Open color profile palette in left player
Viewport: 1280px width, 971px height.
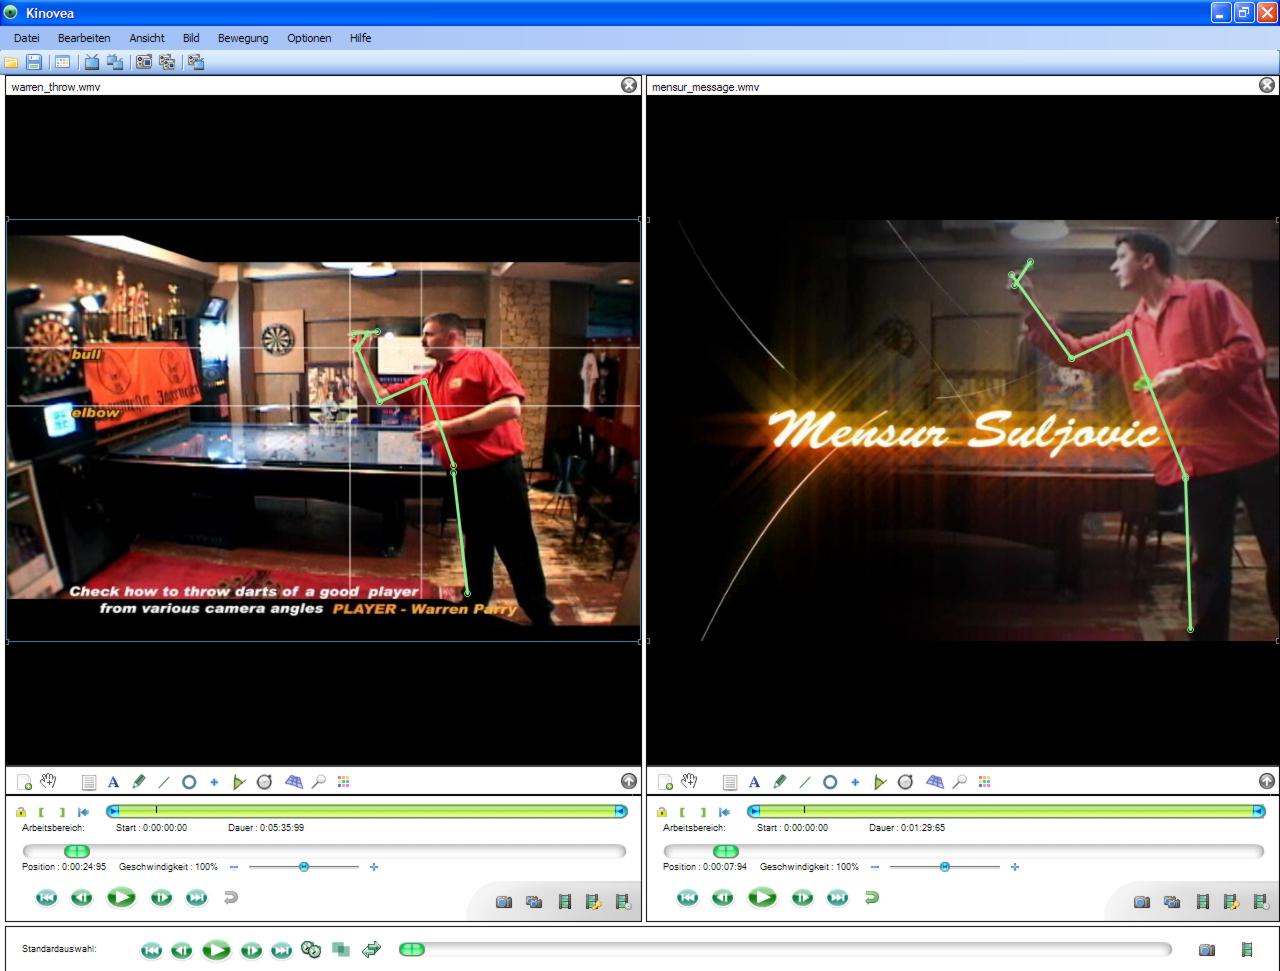[344, 782]
